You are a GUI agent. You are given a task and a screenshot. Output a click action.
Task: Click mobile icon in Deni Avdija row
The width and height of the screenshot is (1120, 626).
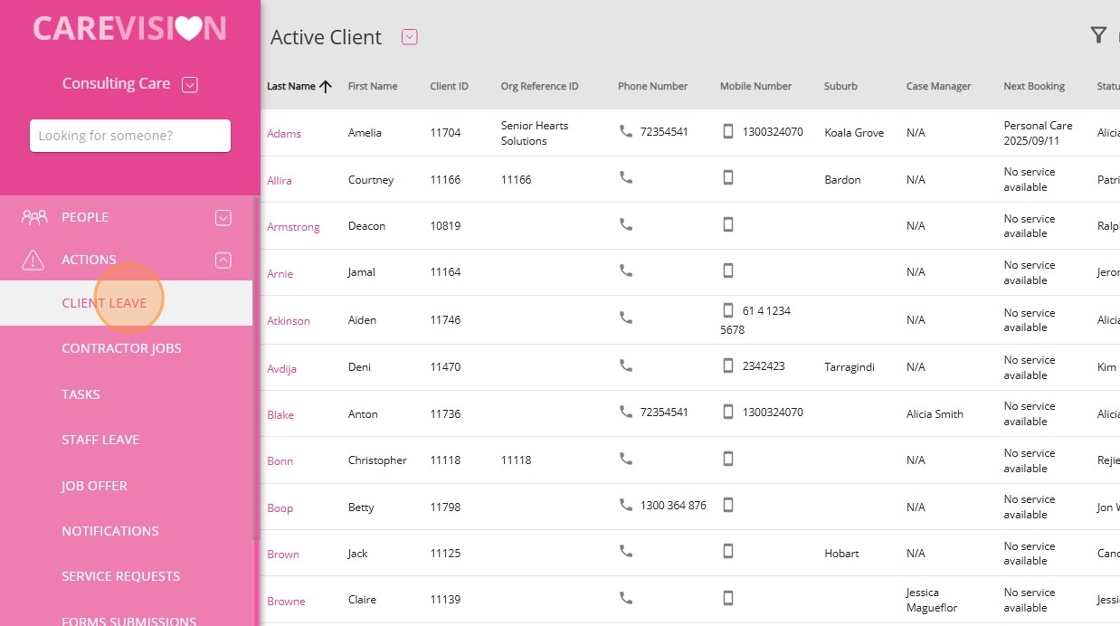728,366
